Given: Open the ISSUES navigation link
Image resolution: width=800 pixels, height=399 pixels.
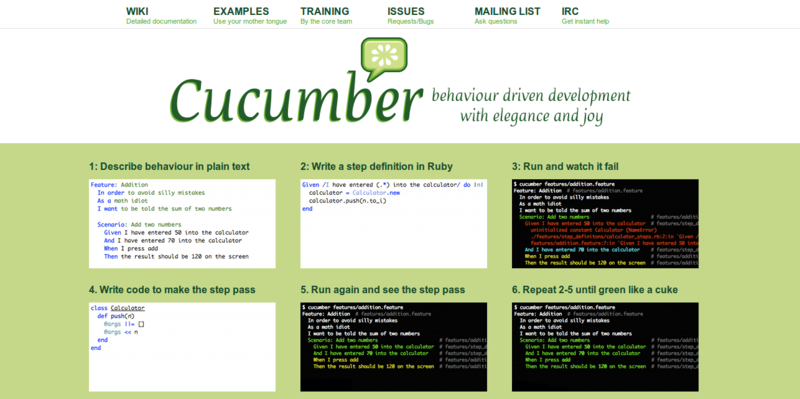Looking at the screenshot, I should pos(406,11).
